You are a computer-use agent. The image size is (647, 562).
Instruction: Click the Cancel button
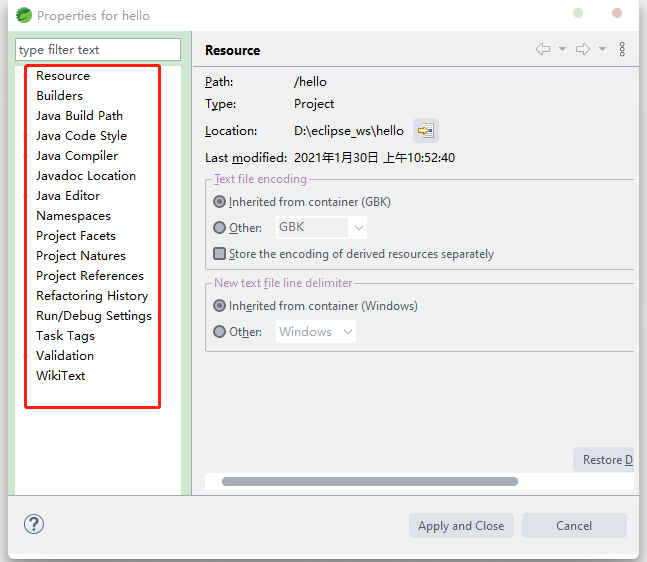pos(574,526)
